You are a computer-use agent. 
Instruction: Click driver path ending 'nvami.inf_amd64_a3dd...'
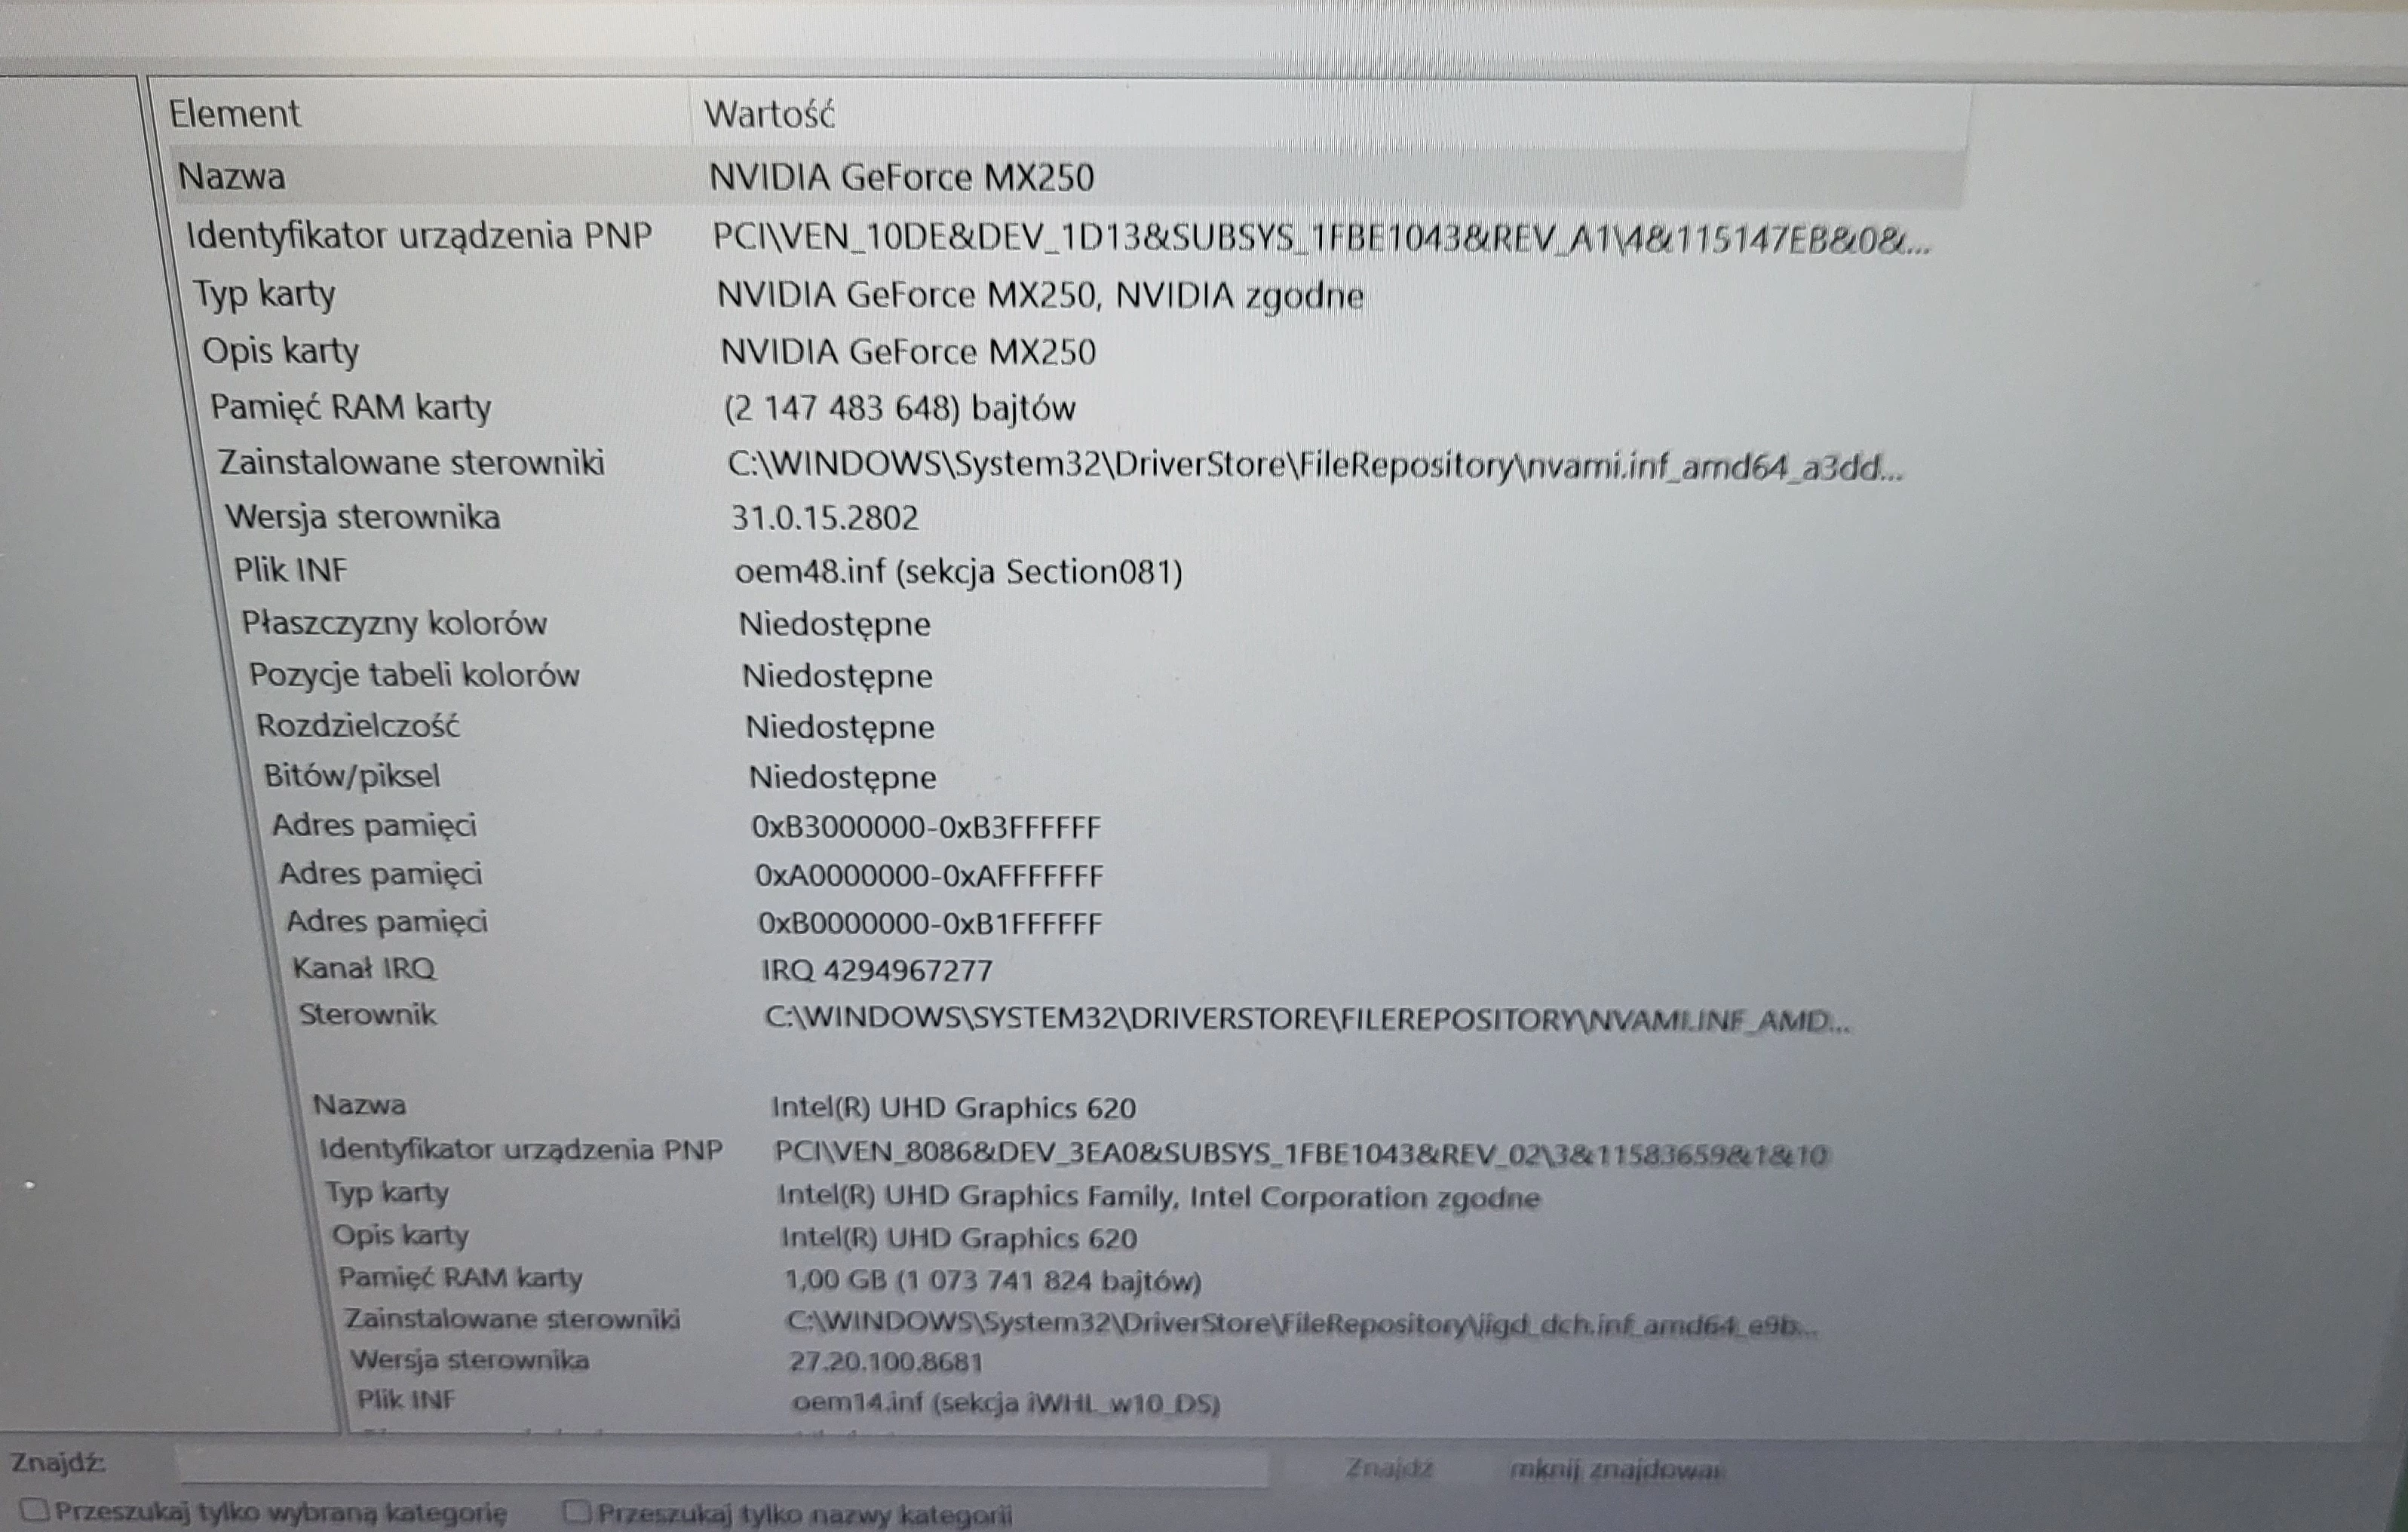pyautogui.click(x=1315, y=465)
